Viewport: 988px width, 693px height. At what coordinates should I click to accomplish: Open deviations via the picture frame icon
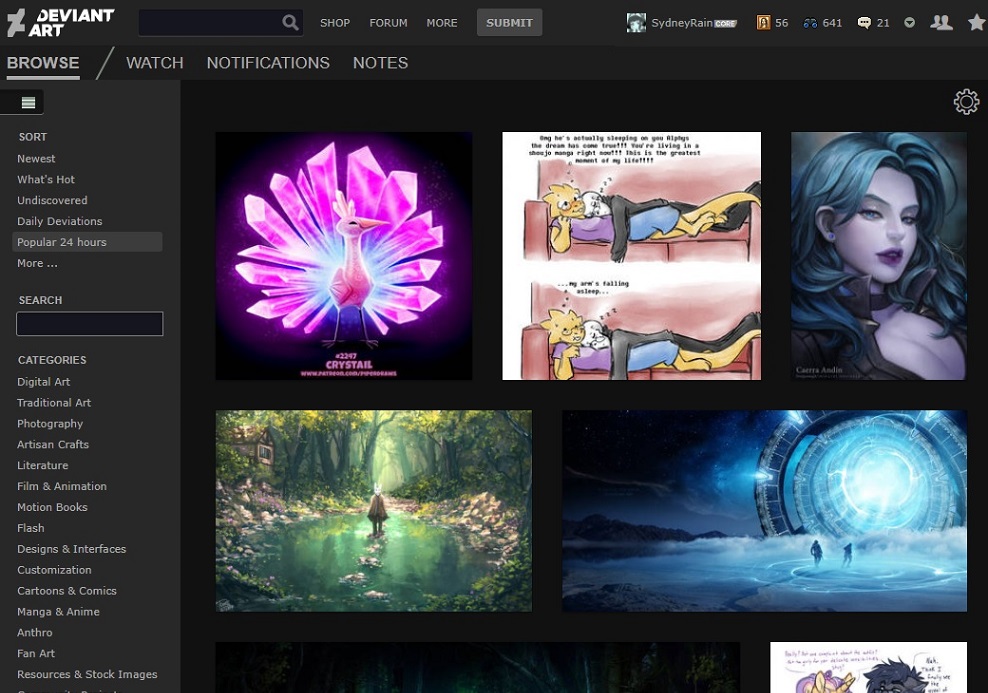(765, 21)
